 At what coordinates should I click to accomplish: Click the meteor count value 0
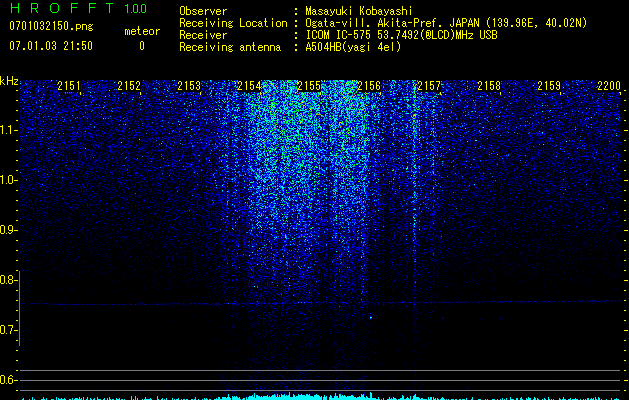(142, 46)
